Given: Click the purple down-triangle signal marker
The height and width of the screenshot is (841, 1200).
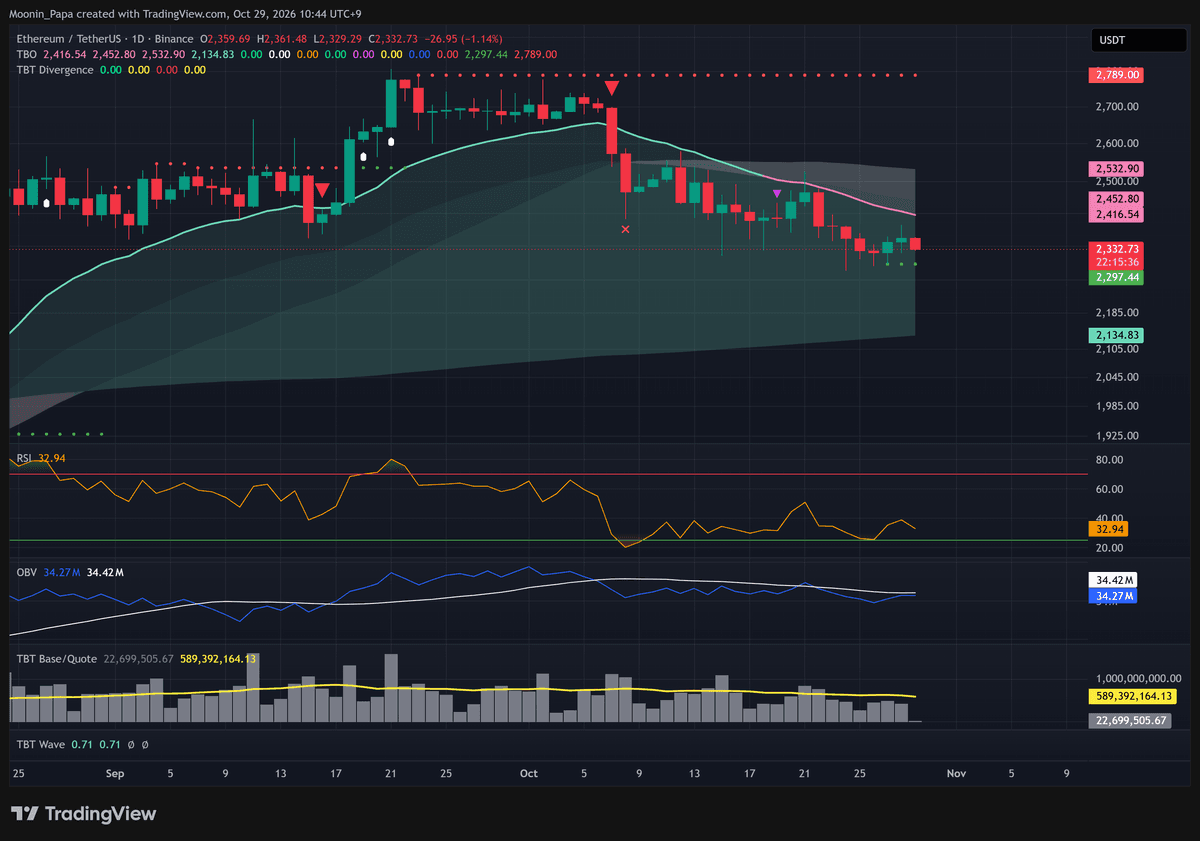Looking at the screenshot, I should click(x=777, y=193).
